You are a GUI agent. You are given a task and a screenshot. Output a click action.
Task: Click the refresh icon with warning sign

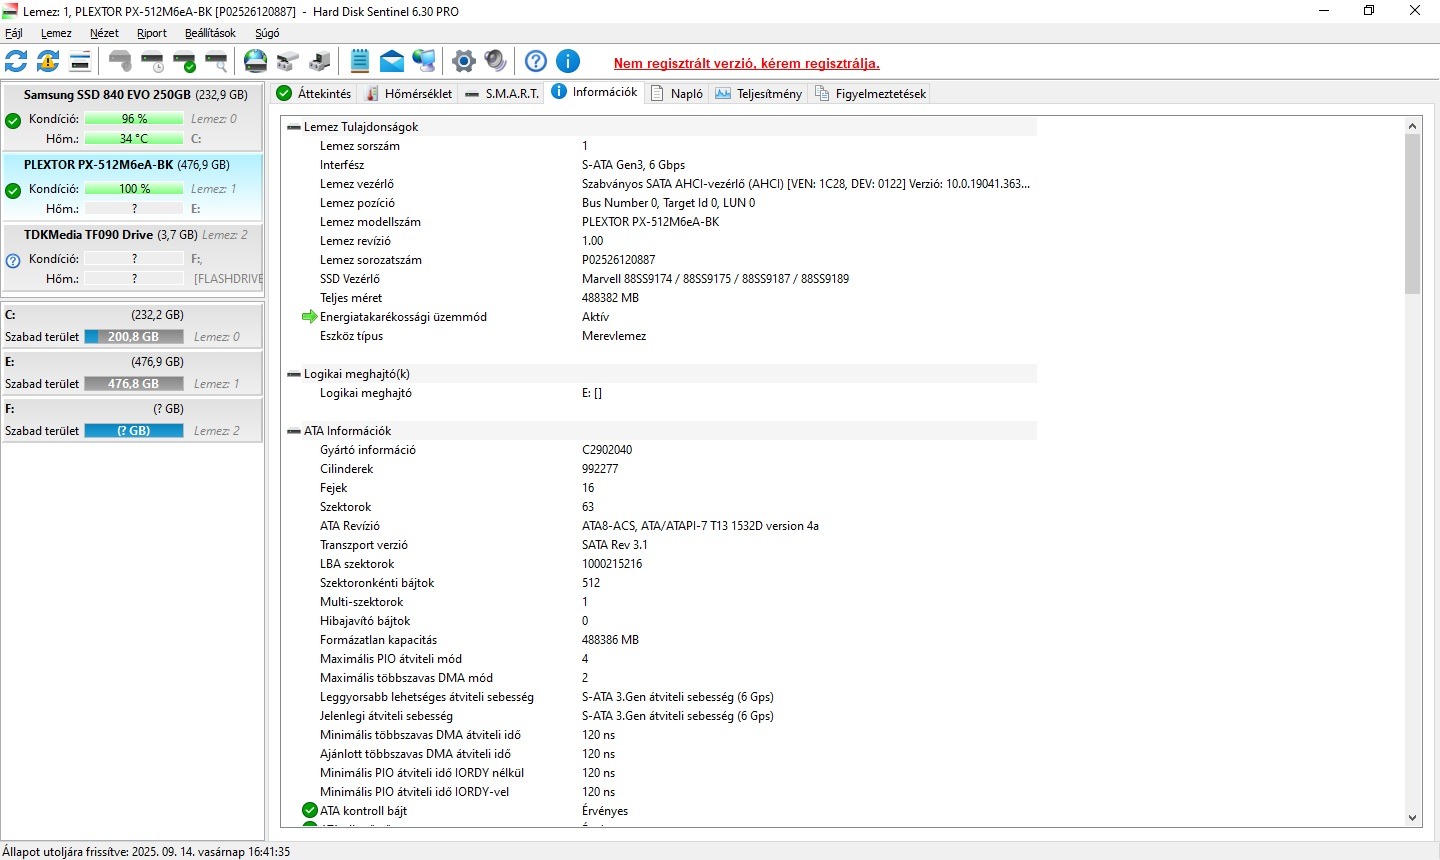48,61
